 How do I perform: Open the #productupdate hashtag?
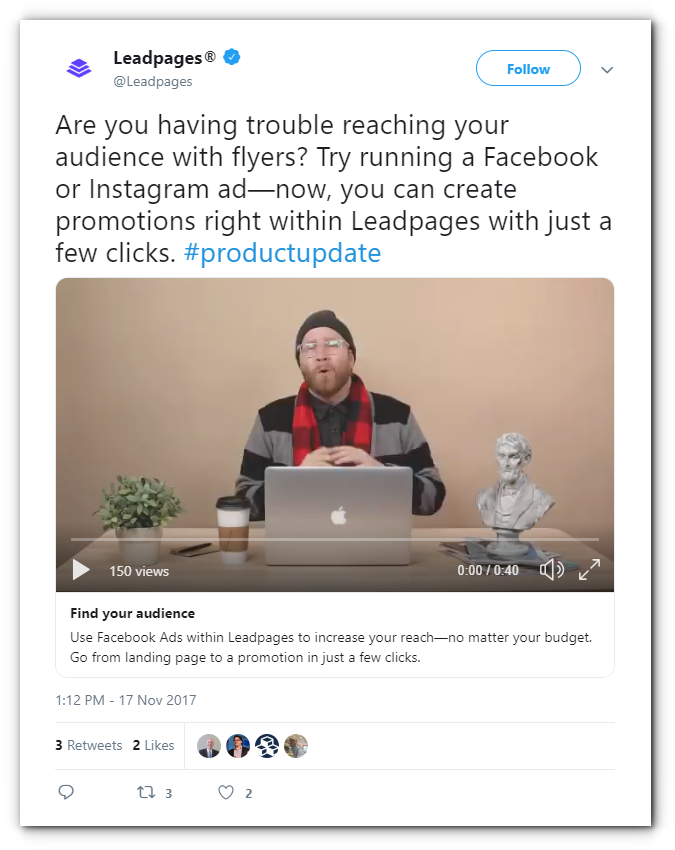click(x=282, y=253)
